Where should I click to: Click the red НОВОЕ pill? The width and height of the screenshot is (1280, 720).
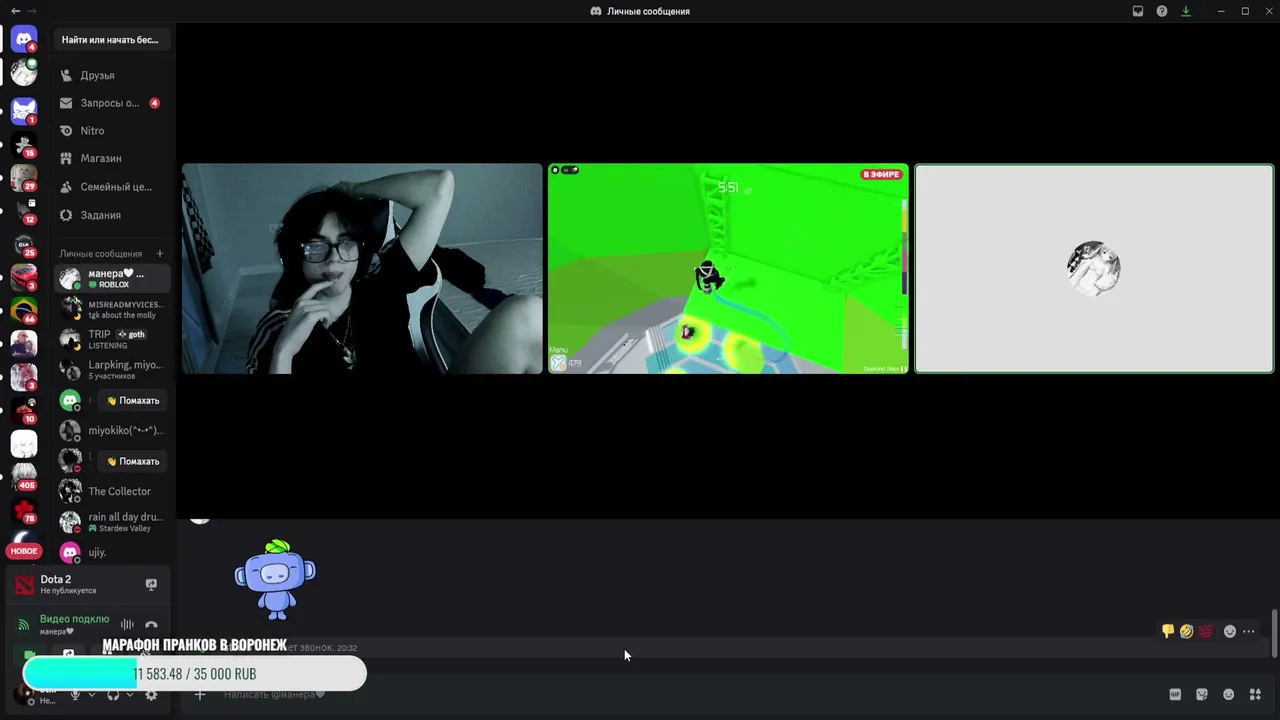click(24, 551)
